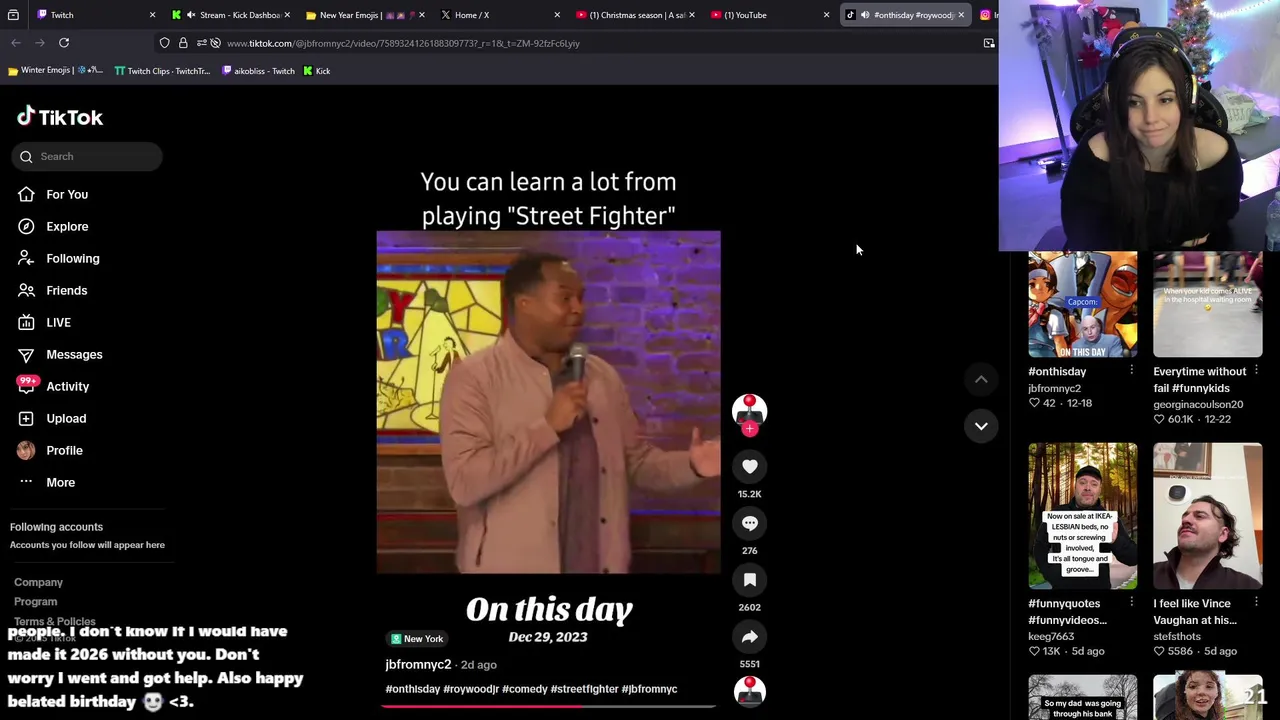The width and height of the screenshot is (1280, 720).
Task: Go to previous video with up chevron
Action: click(981, 379)
